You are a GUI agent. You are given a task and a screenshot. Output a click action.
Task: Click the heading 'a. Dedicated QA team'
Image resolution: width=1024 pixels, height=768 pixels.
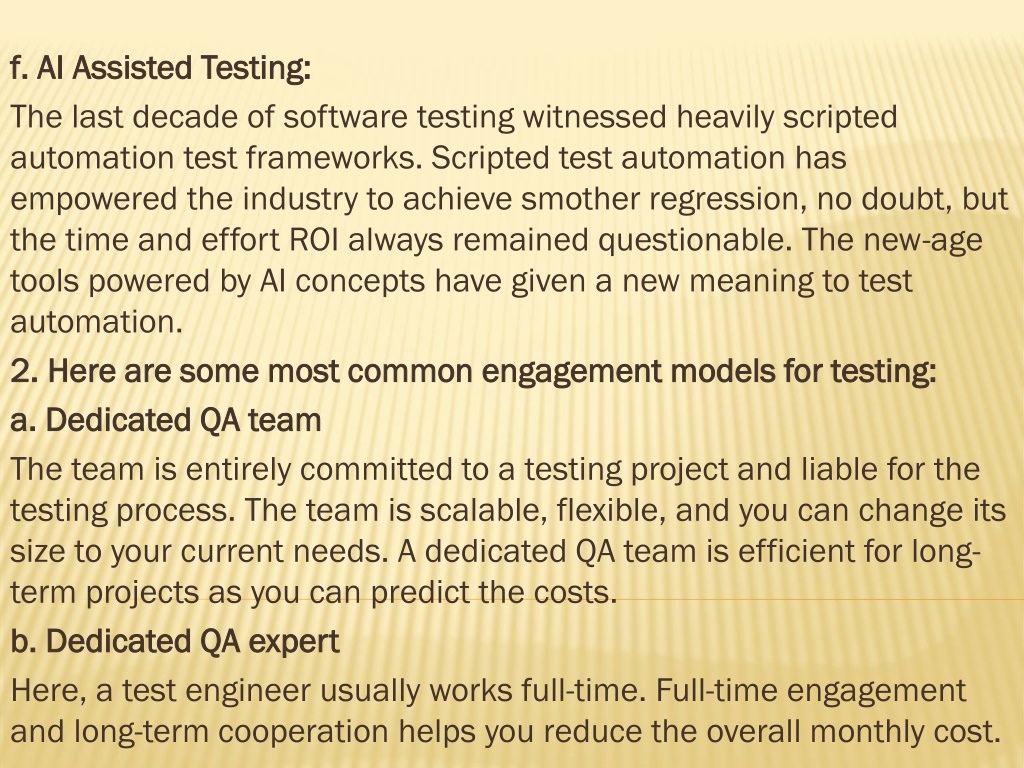click(166, 420)
